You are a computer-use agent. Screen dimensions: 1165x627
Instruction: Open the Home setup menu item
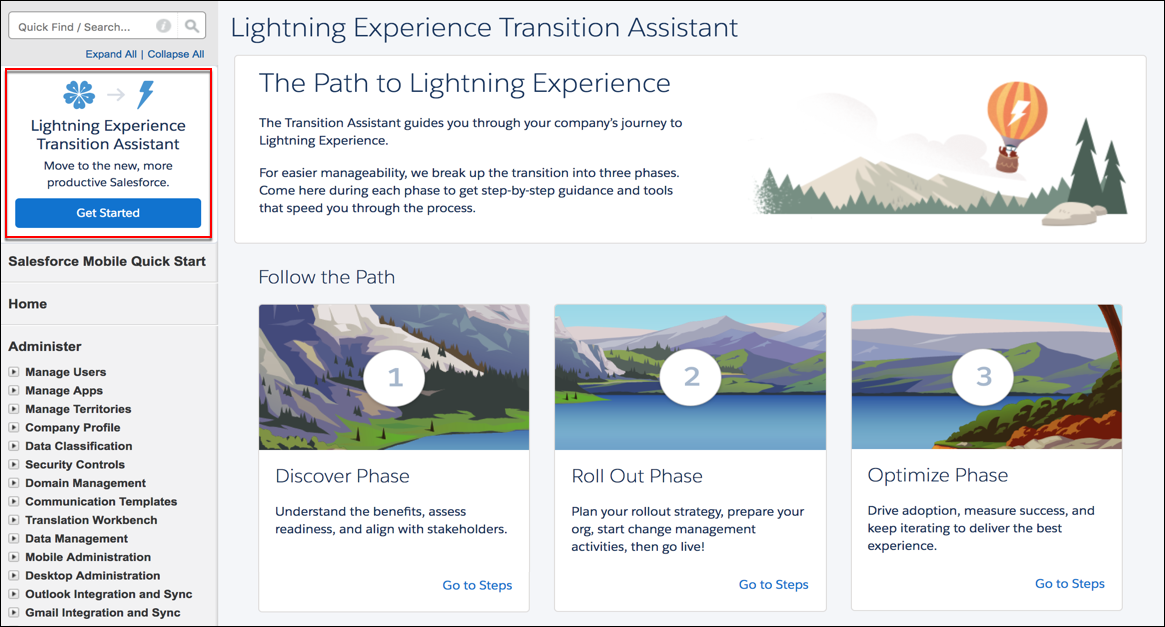27,304
